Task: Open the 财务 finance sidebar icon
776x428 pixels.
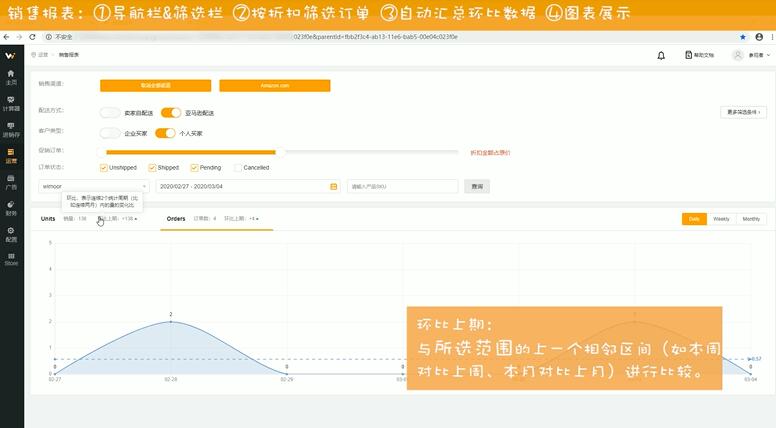Action: point(11,208)
